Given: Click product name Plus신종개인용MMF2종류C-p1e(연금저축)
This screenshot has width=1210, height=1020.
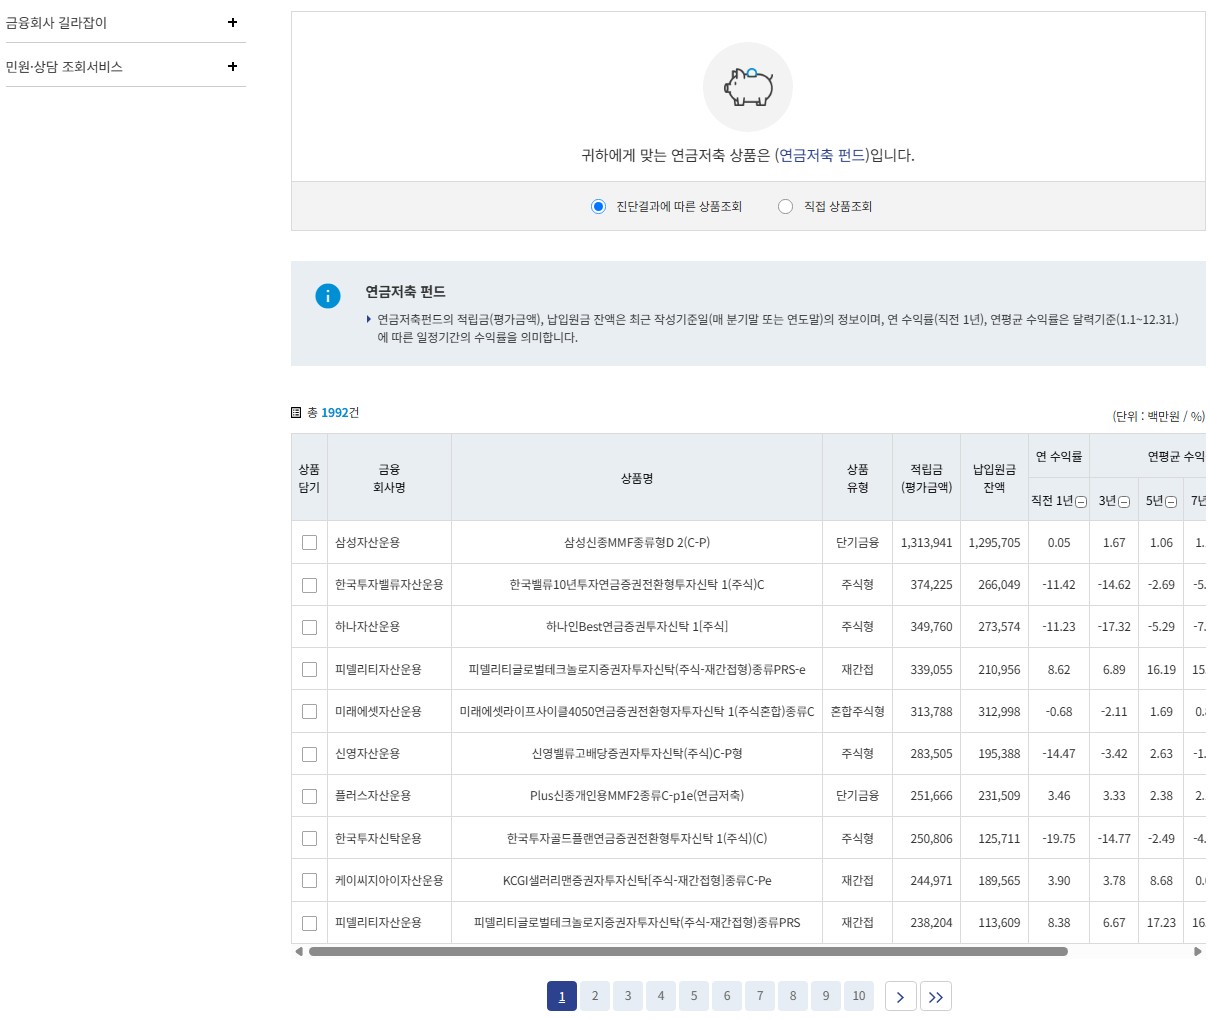Looking at the screenshot, I should pyautogui.click(x=637, y=796).
